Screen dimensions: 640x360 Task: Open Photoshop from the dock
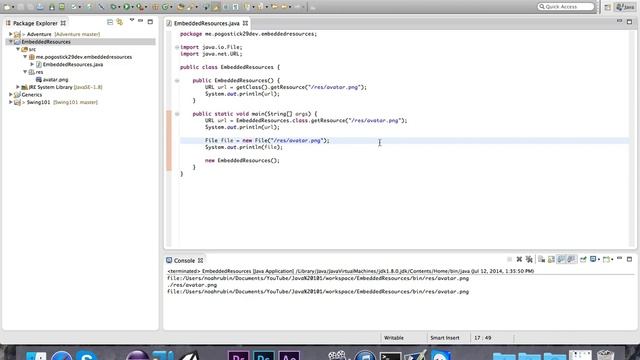coord(264,355)
